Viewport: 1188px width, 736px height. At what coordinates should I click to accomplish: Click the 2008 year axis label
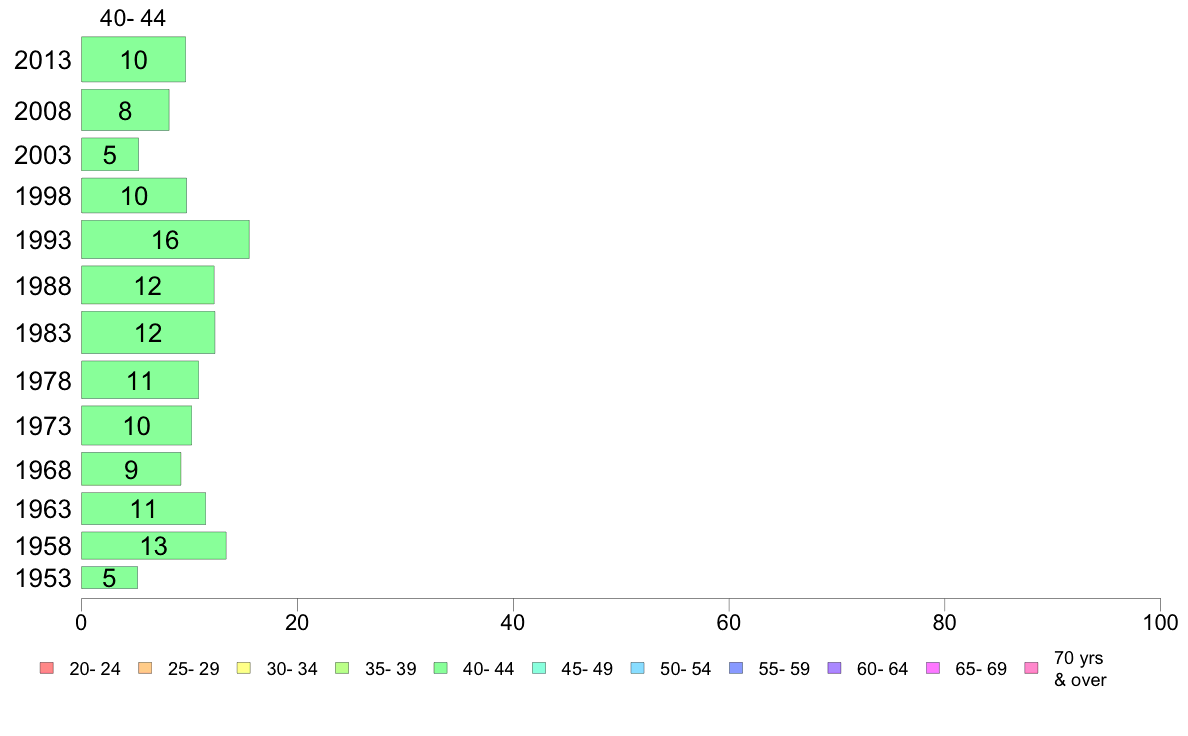point(43,111)
